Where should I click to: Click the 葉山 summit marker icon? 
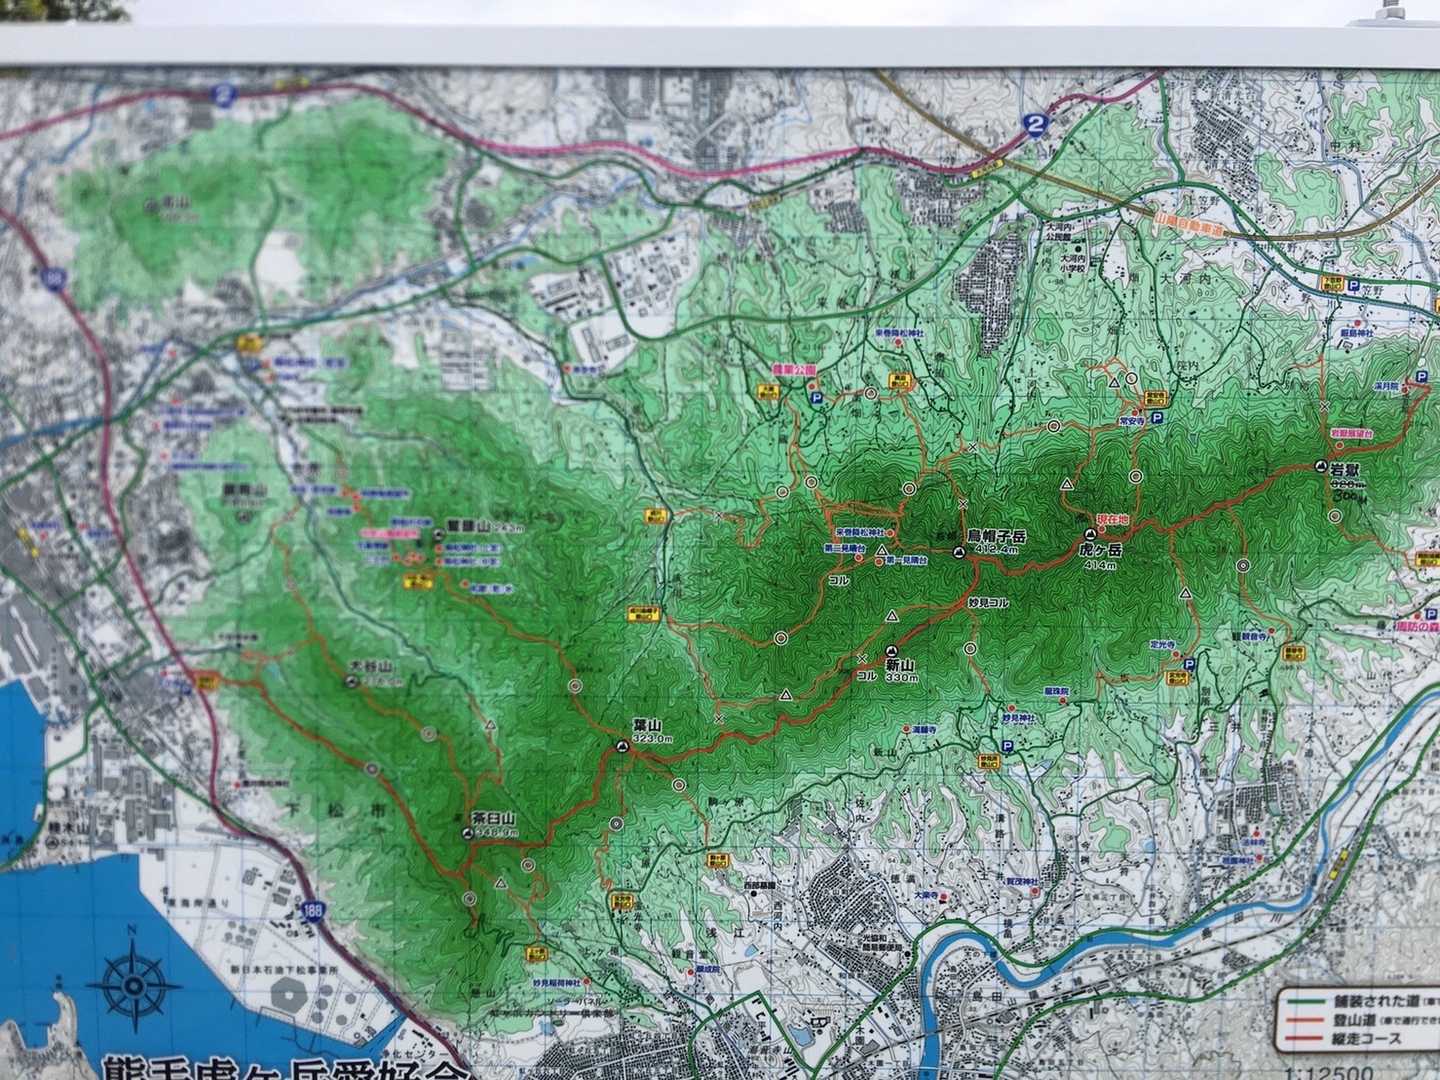point(622,745)
